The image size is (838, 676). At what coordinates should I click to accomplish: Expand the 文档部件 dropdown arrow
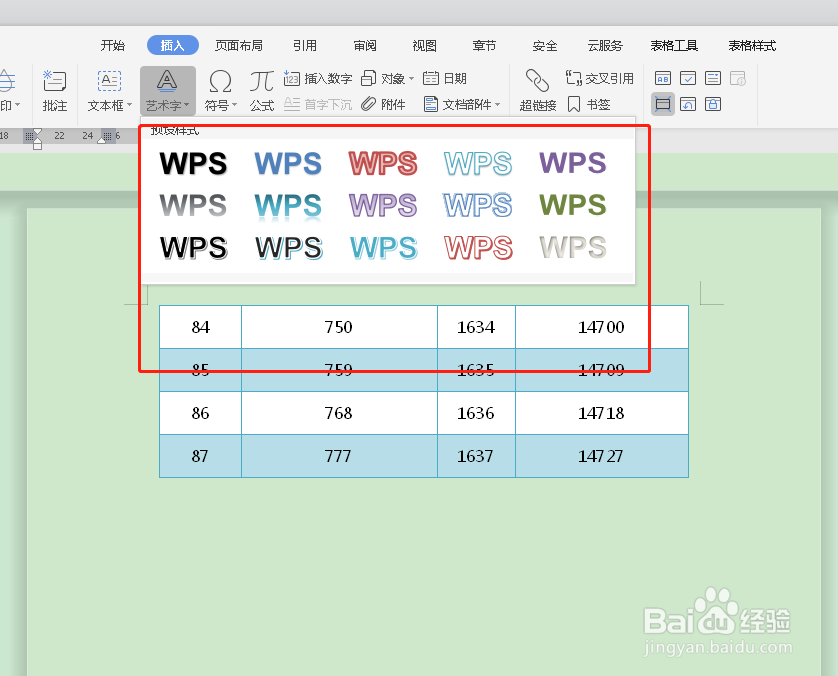498,104
